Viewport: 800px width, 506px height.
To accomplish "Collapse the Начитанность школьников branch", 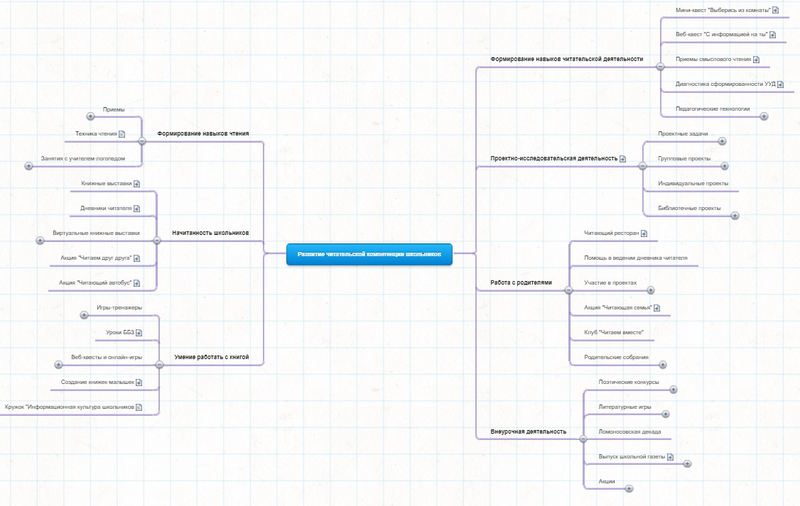I will (x=157, y=240).
